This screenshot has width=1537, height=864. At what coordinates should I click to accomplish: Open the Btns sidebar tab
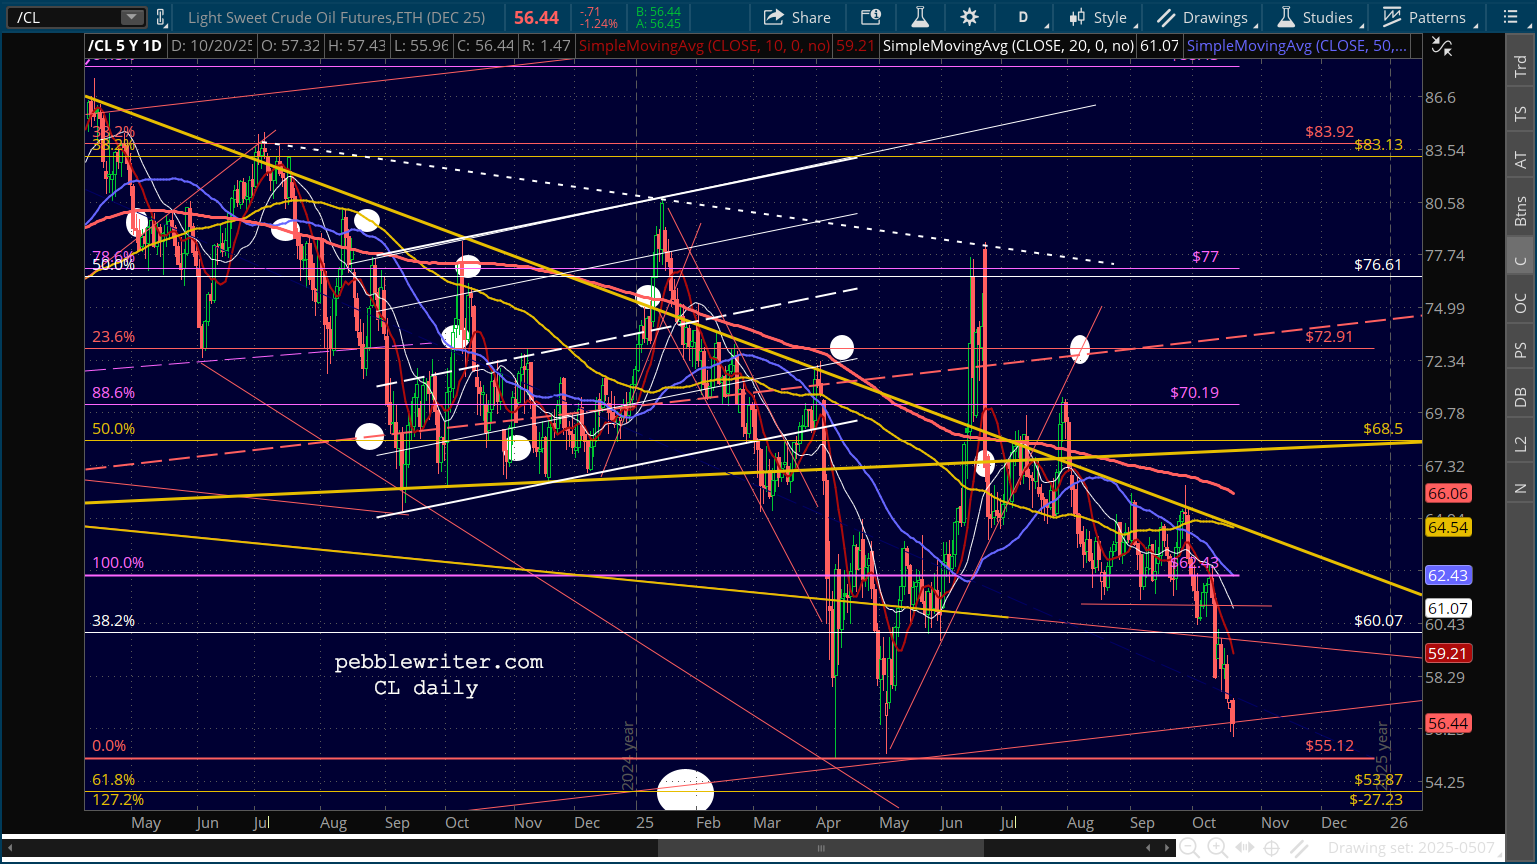click(1520, 211)
